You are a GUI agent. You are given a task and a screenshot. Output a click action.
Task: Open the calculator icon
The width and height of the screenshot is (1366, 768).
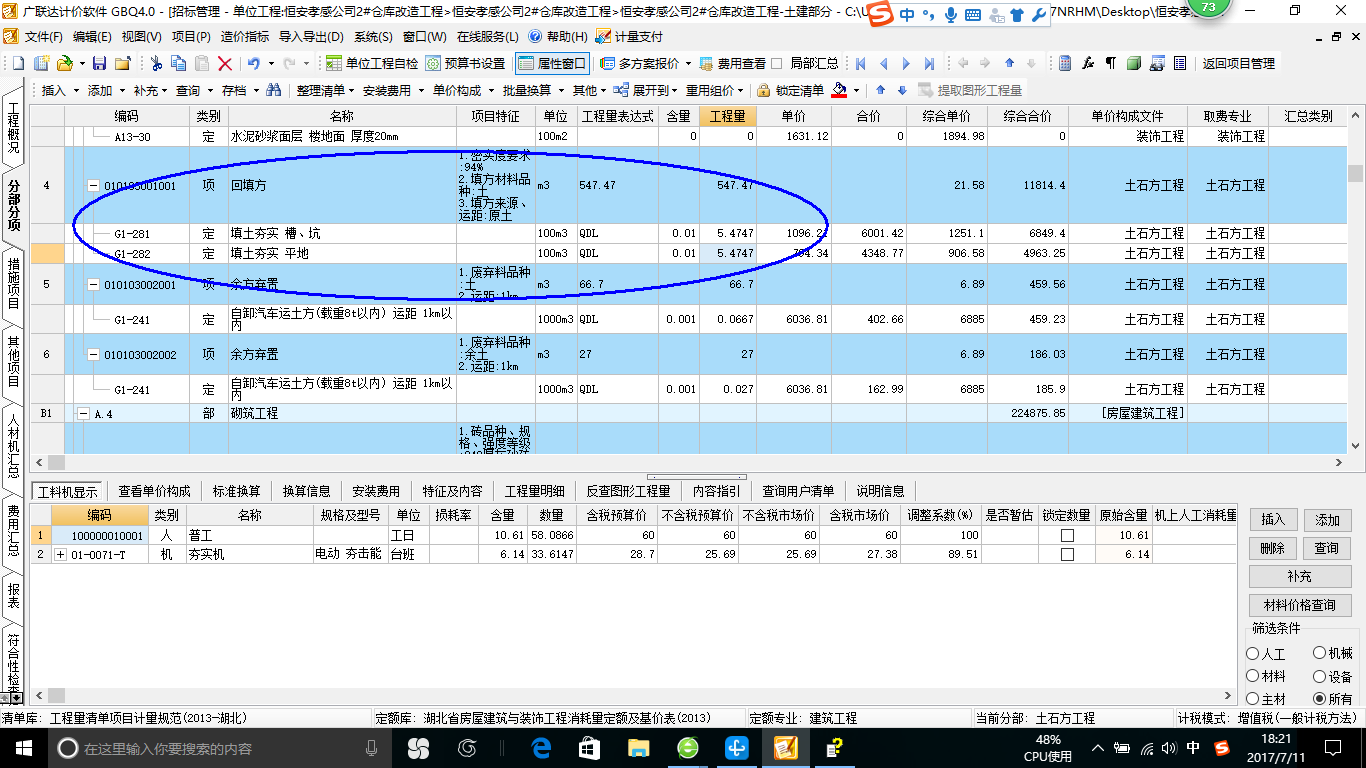[1065, 63]
